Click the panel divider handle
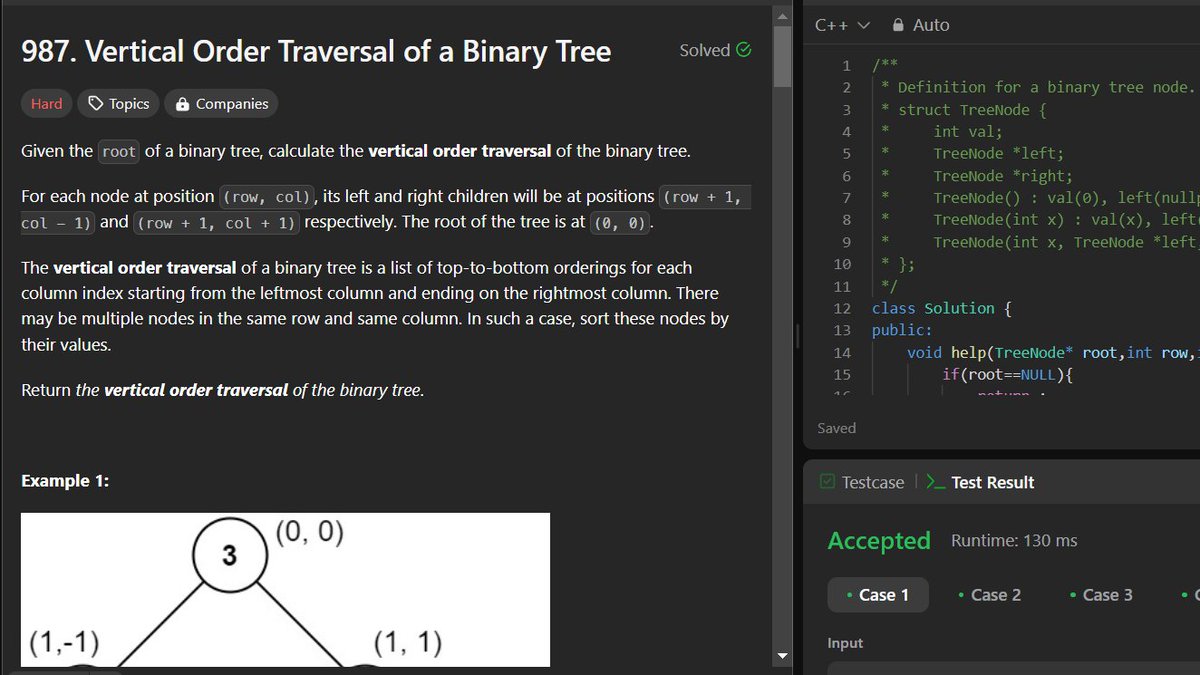Screen dimensions: 1200x675 (797, 337)
